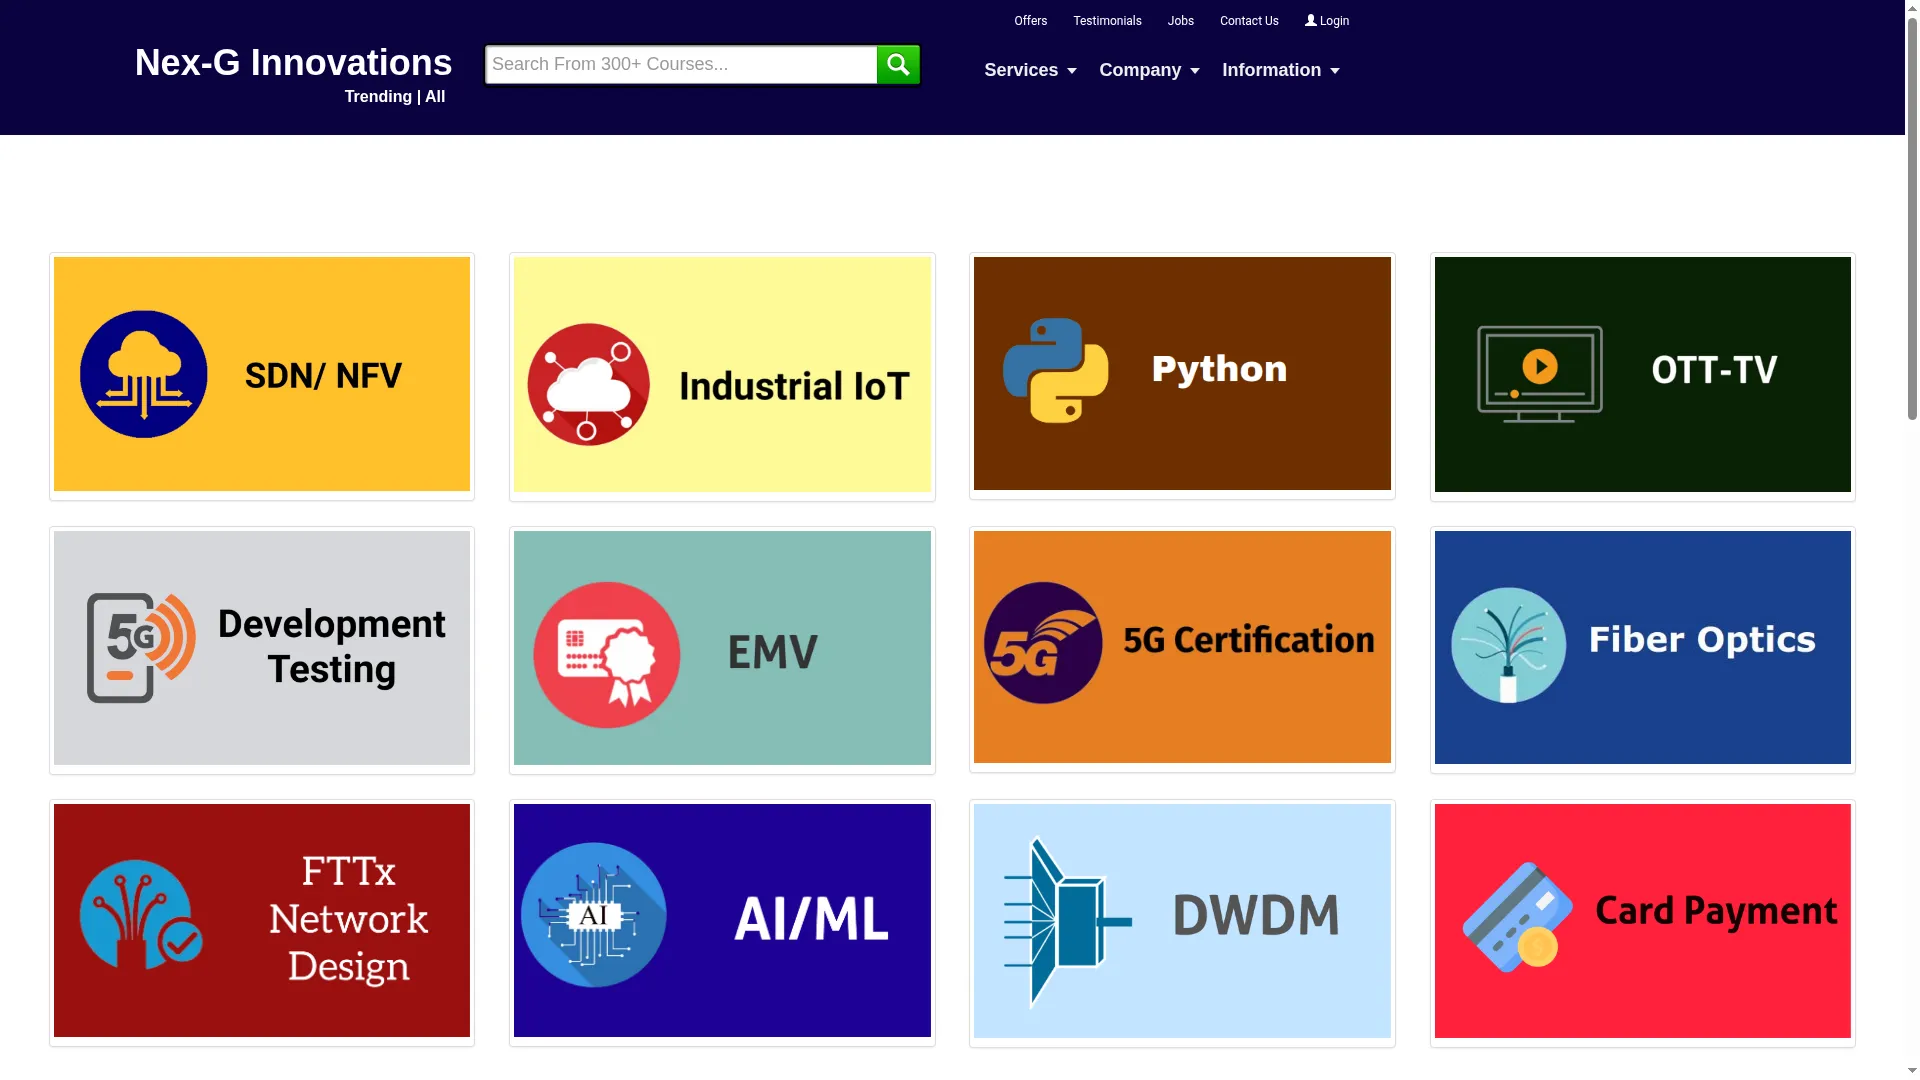The height and width of the screenshot is (1080, 1920).
Task: Click the EMV certificate card icon
Action: coord(607,655)
